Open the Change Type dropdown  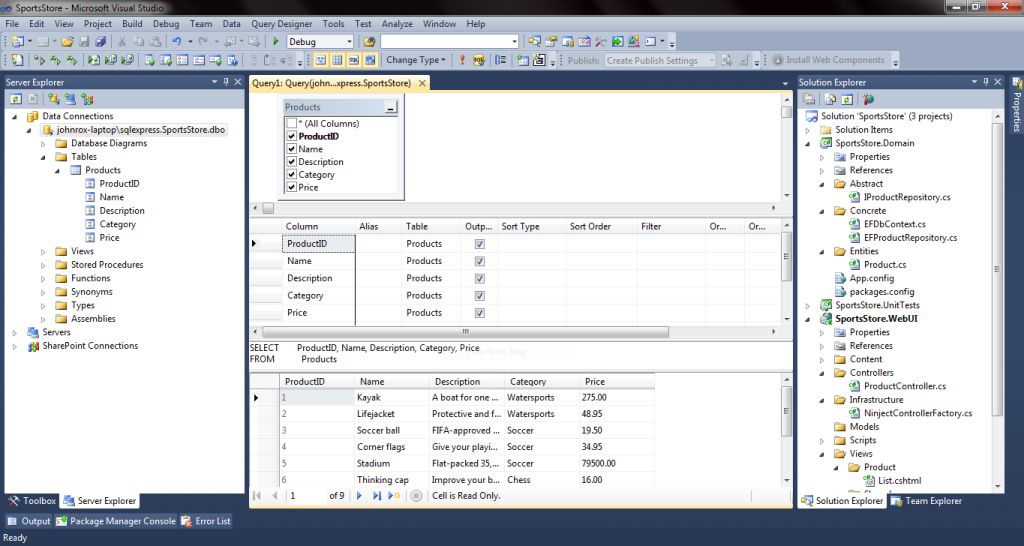click(x=415, y=60)
